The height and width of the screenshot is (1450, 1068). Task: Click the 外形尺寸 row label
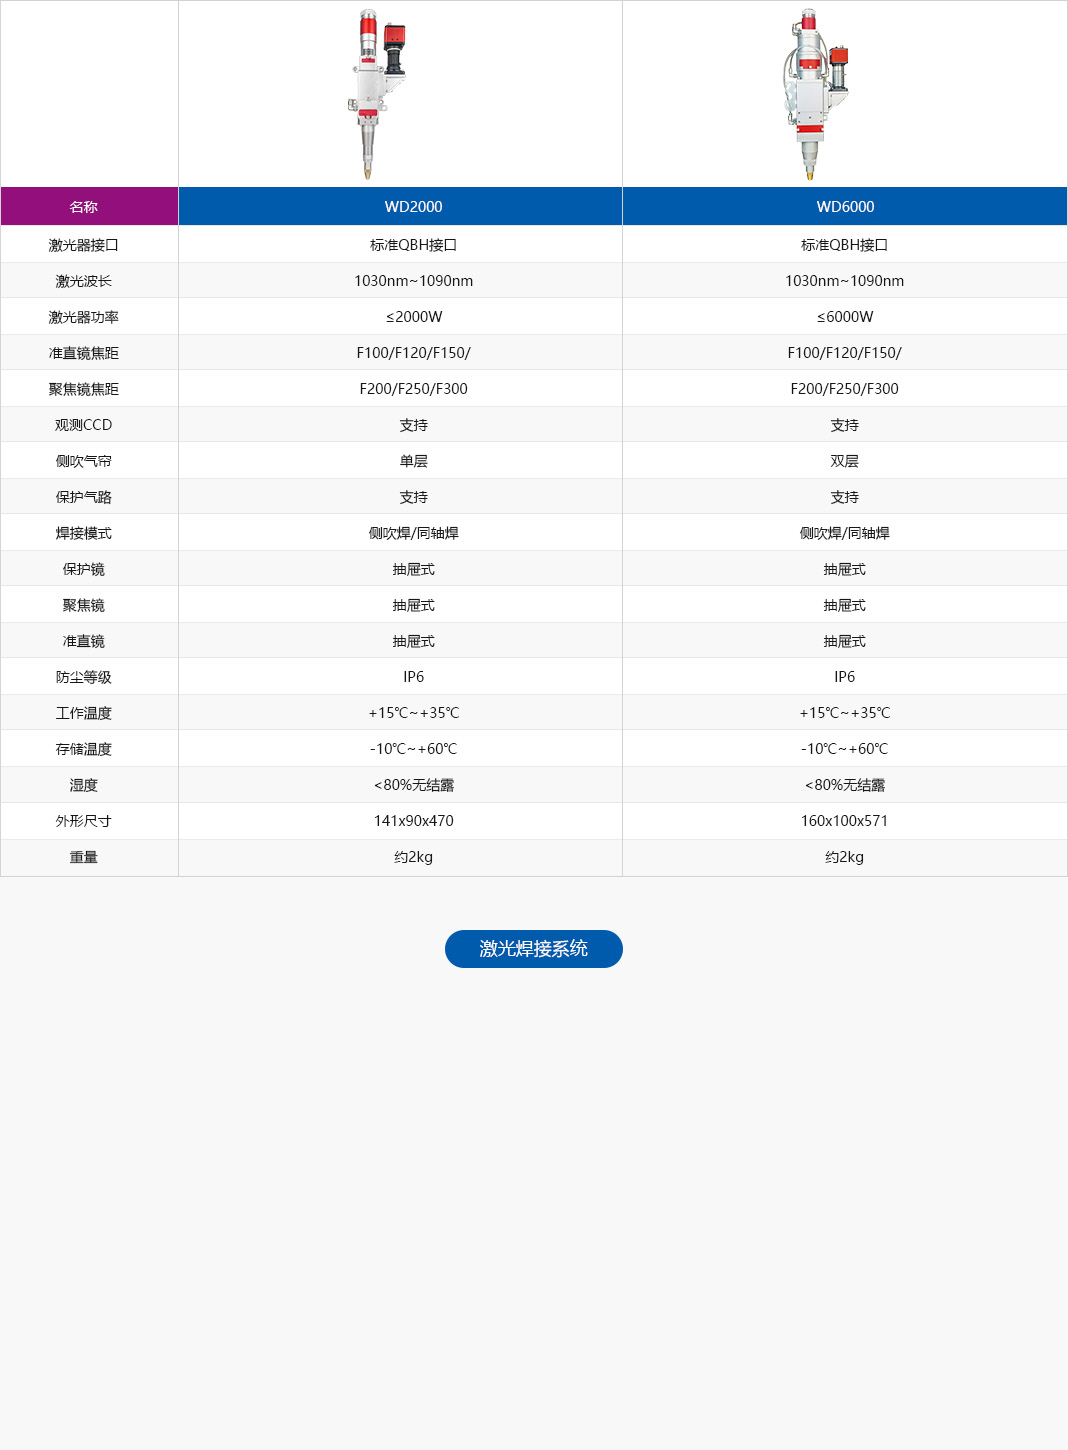(x=84, y=821)
